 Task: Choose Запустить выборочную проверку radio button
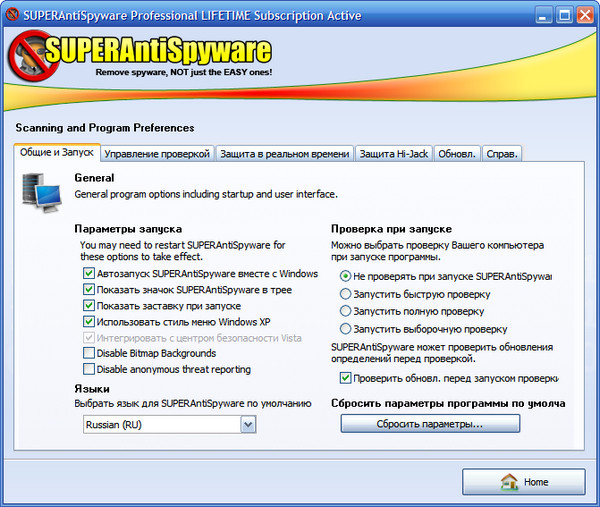(346, 328)
